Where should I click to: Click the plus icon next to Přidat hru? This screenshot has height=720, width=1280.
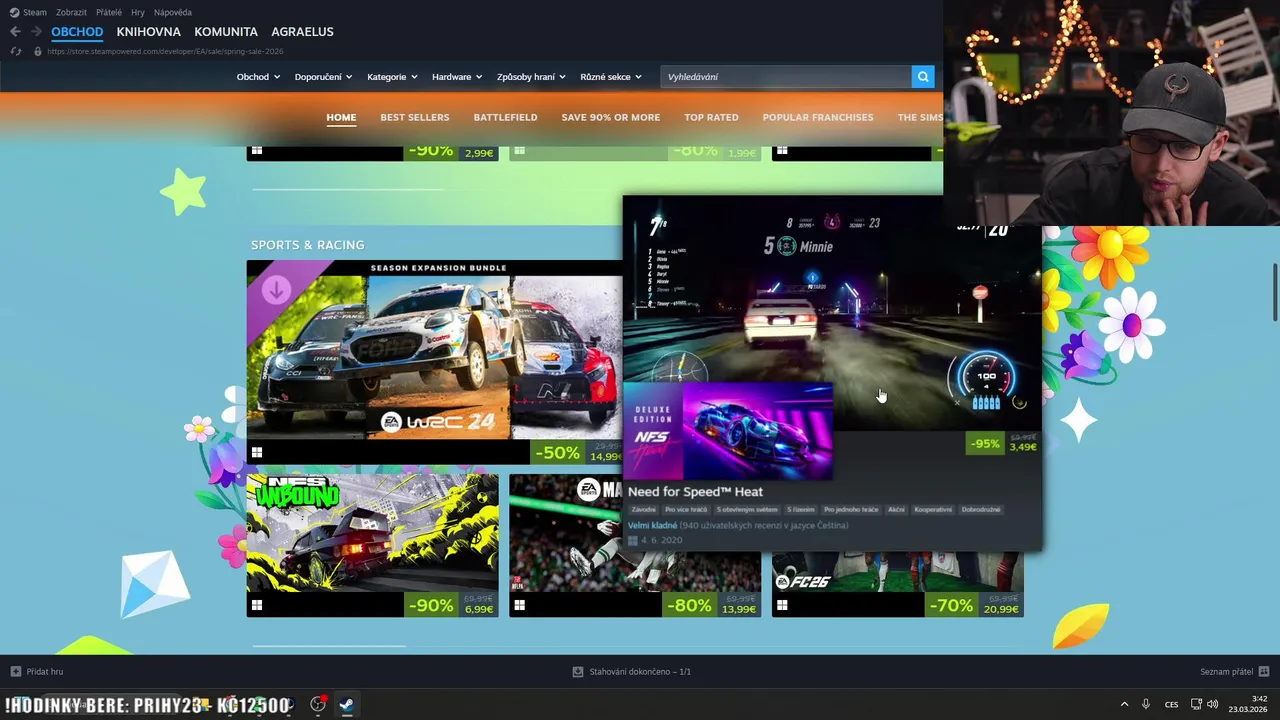tap(15, 672)
